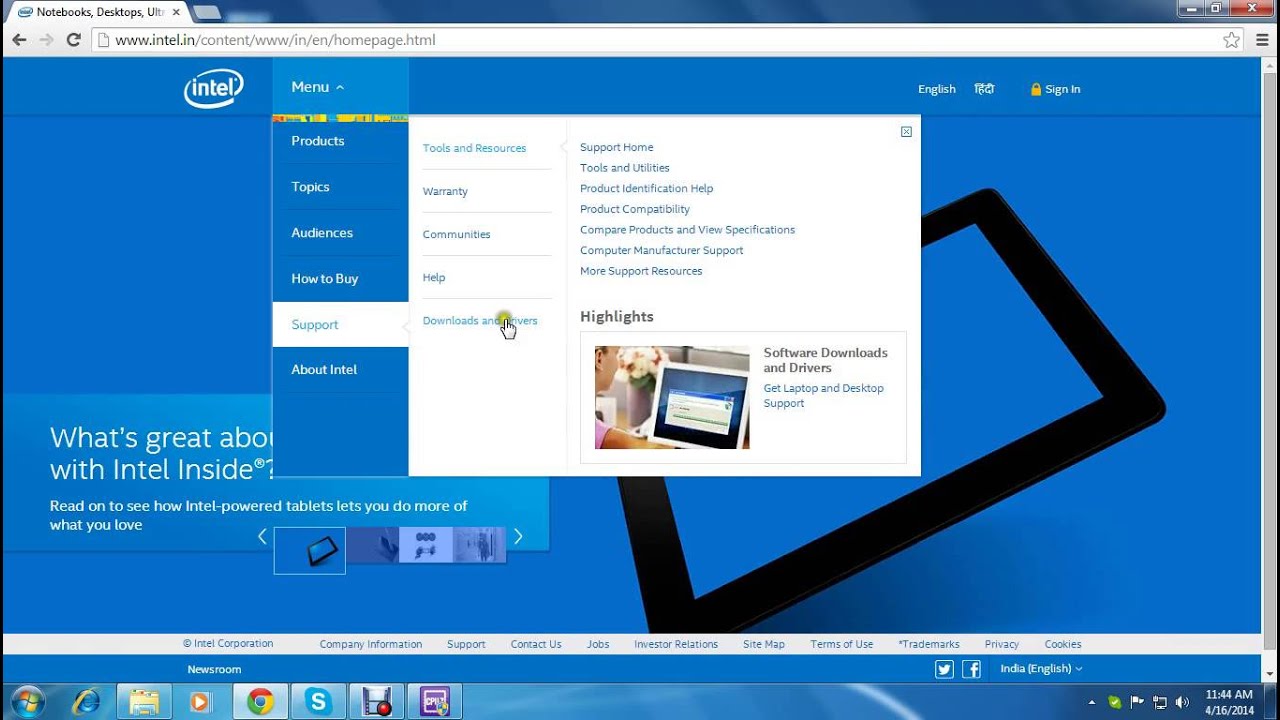The height and width of the screenshot is (720, 1280).
Task: Switch language to Hindi
Action: [984, 89]
